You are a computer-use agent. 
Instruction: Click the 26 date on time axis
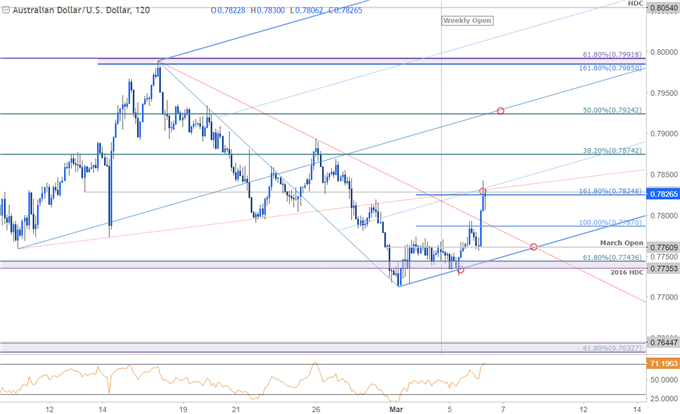(316, 409)
